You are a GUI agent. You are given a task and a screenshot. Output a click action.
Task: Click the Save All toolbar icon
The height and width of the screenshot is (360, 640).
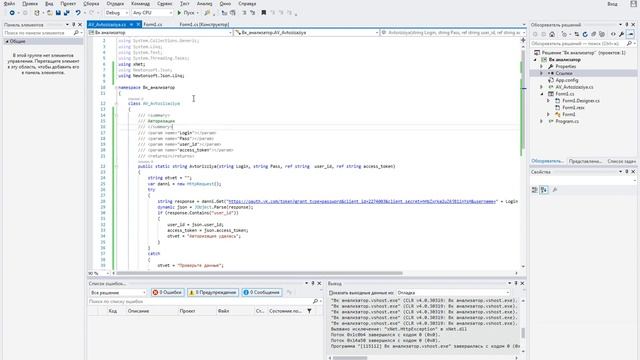67,13
